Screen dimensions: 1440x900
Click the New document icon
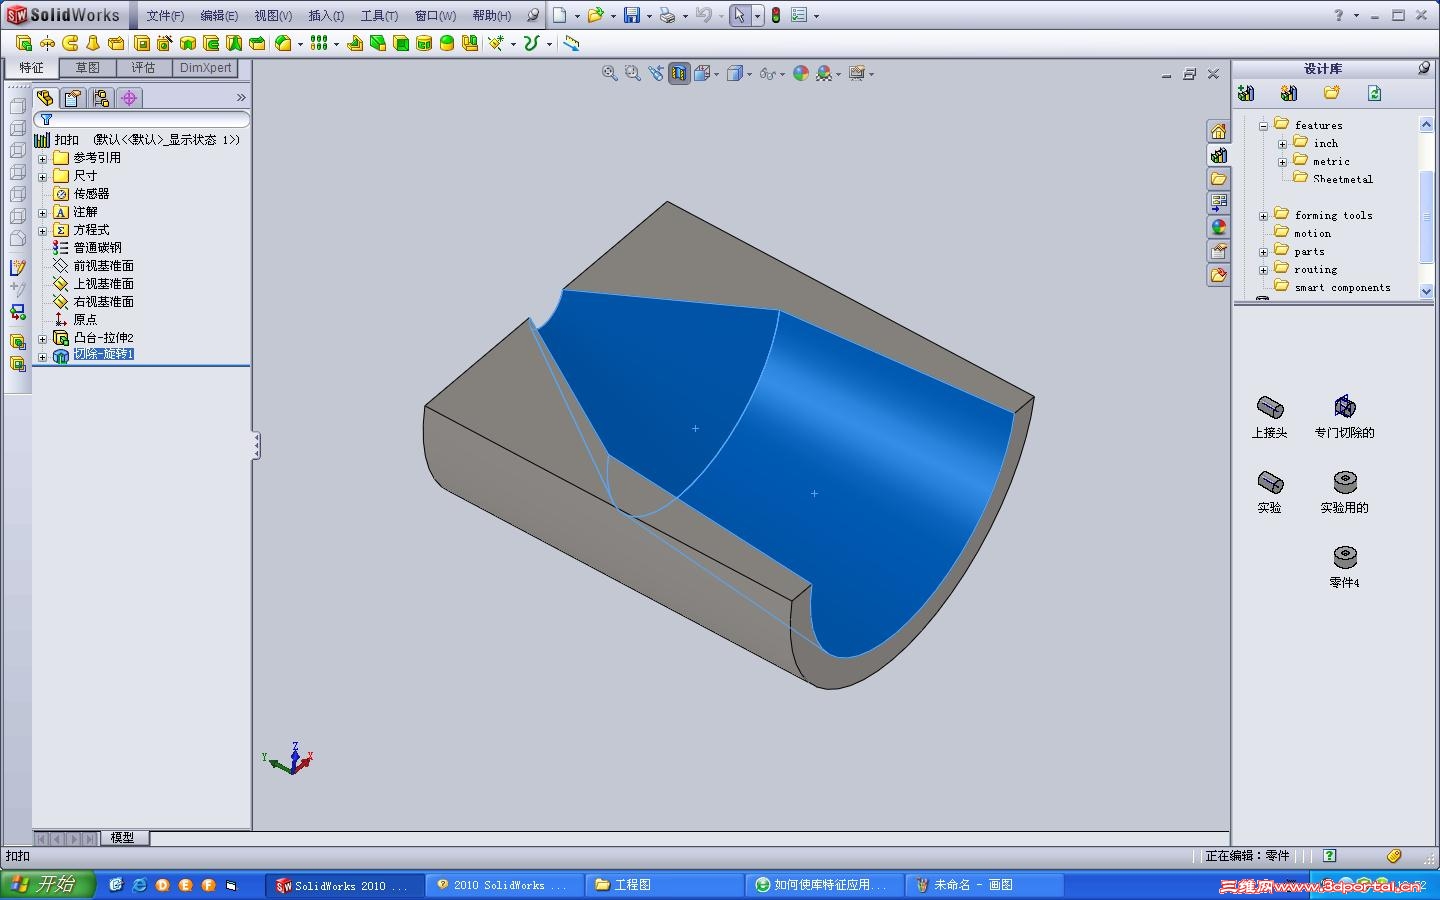(x=560, y=15)
